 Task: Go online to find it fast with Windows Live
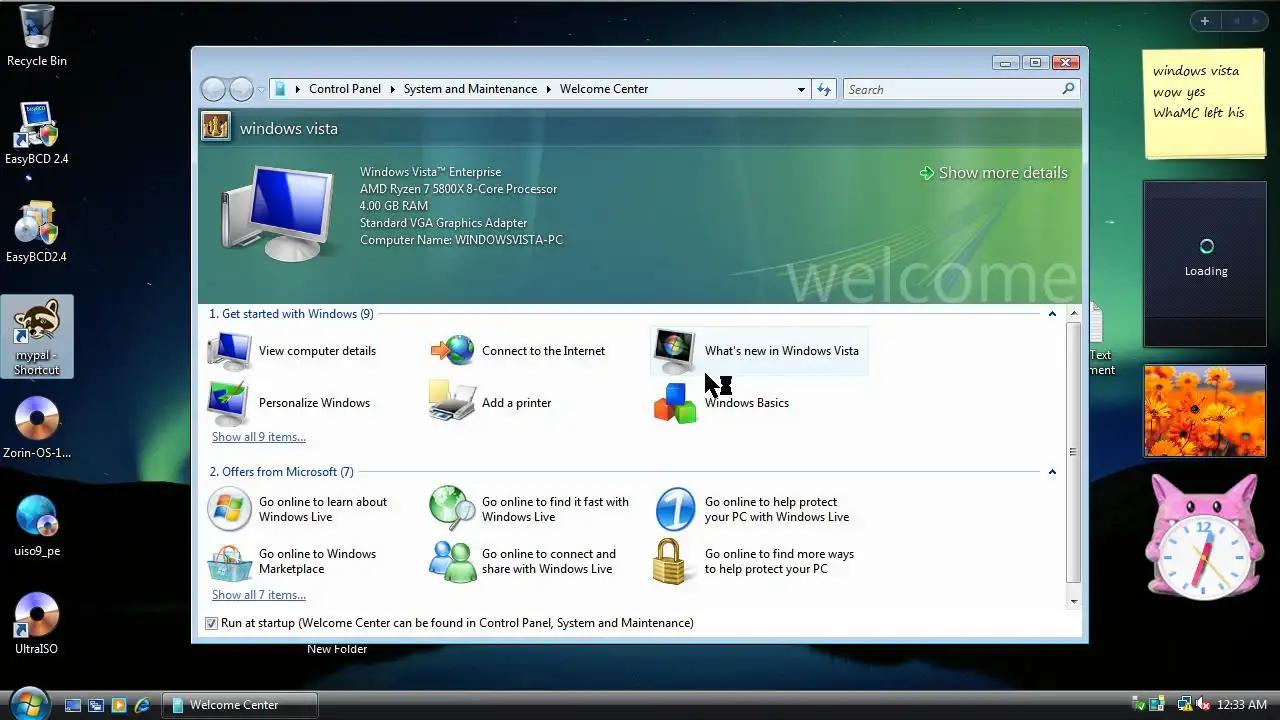coord(530,509)
